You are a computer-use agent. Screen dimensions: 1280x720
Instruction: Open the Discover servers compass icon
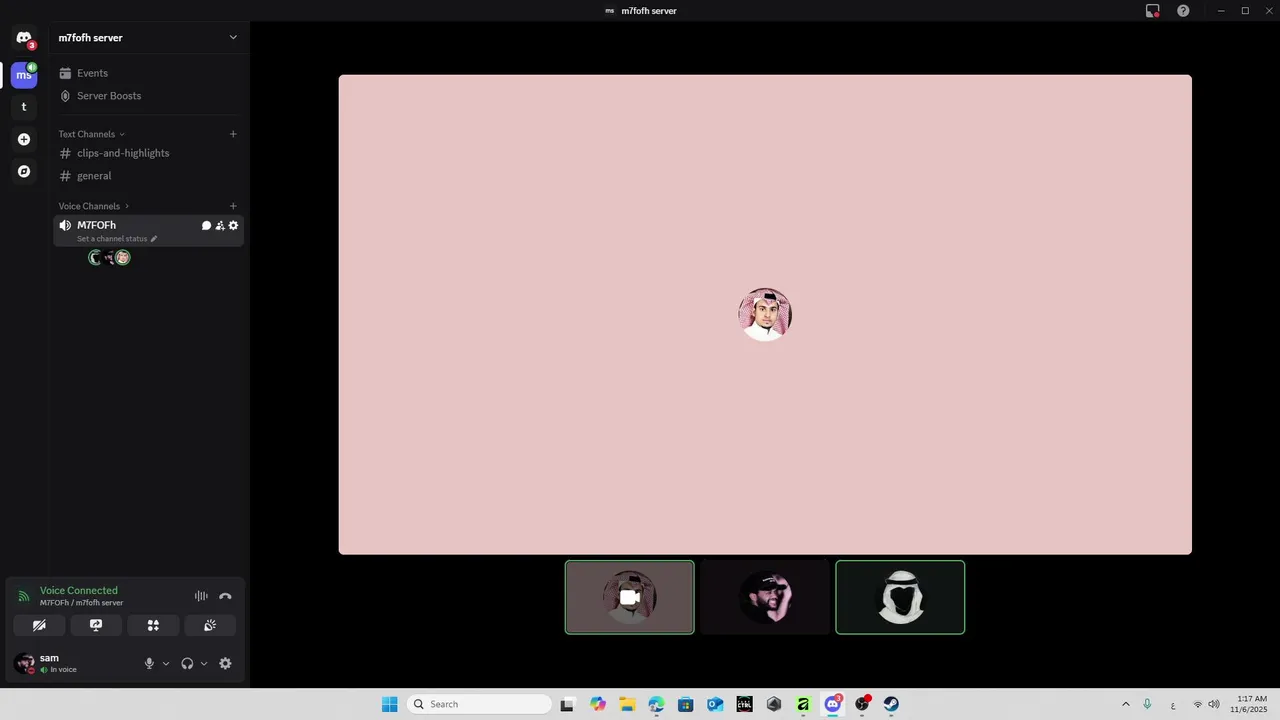[24, 171]
